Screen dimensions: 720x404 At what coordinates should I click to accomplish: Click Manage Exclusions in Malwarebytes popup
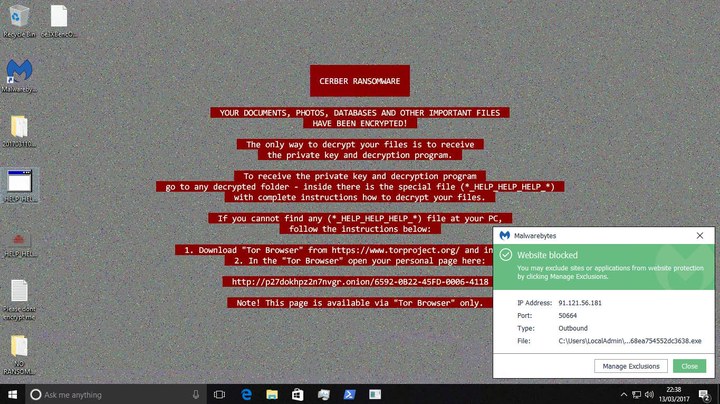631,366
